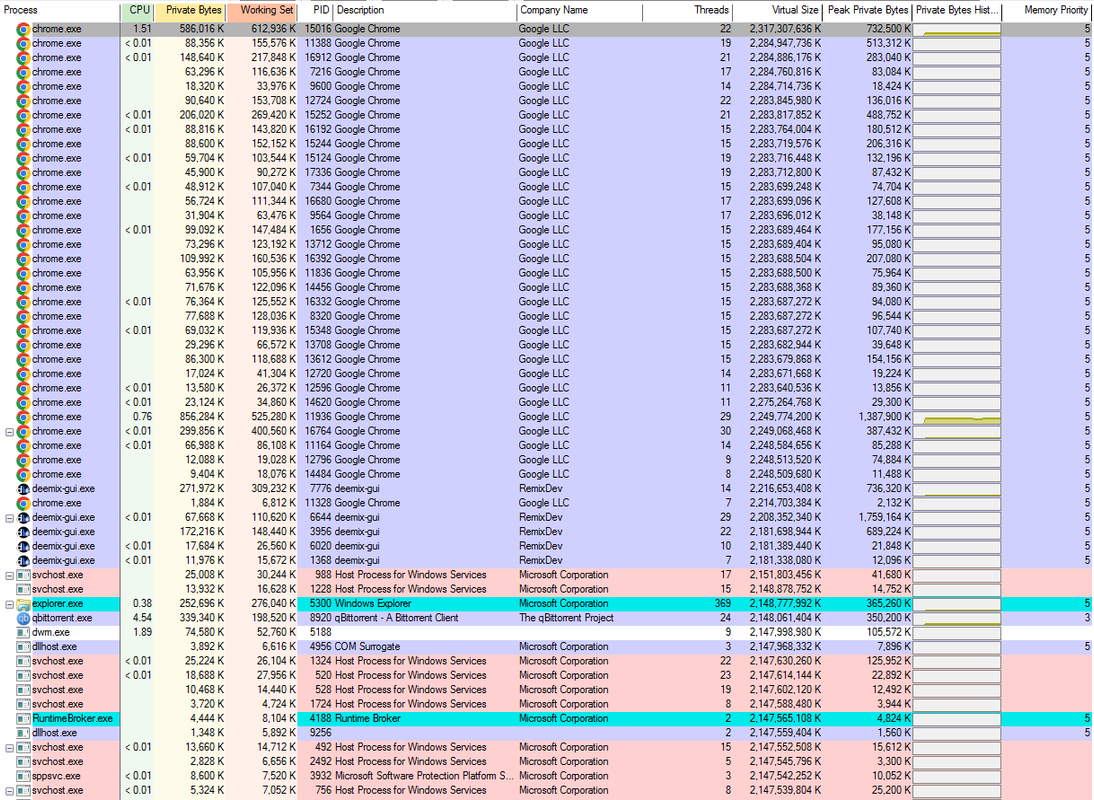Sort by the Working Set column header
Image resolution: width=1094 pixels, height=800 pixels.
pyautogui.click(x=262, y=10)
